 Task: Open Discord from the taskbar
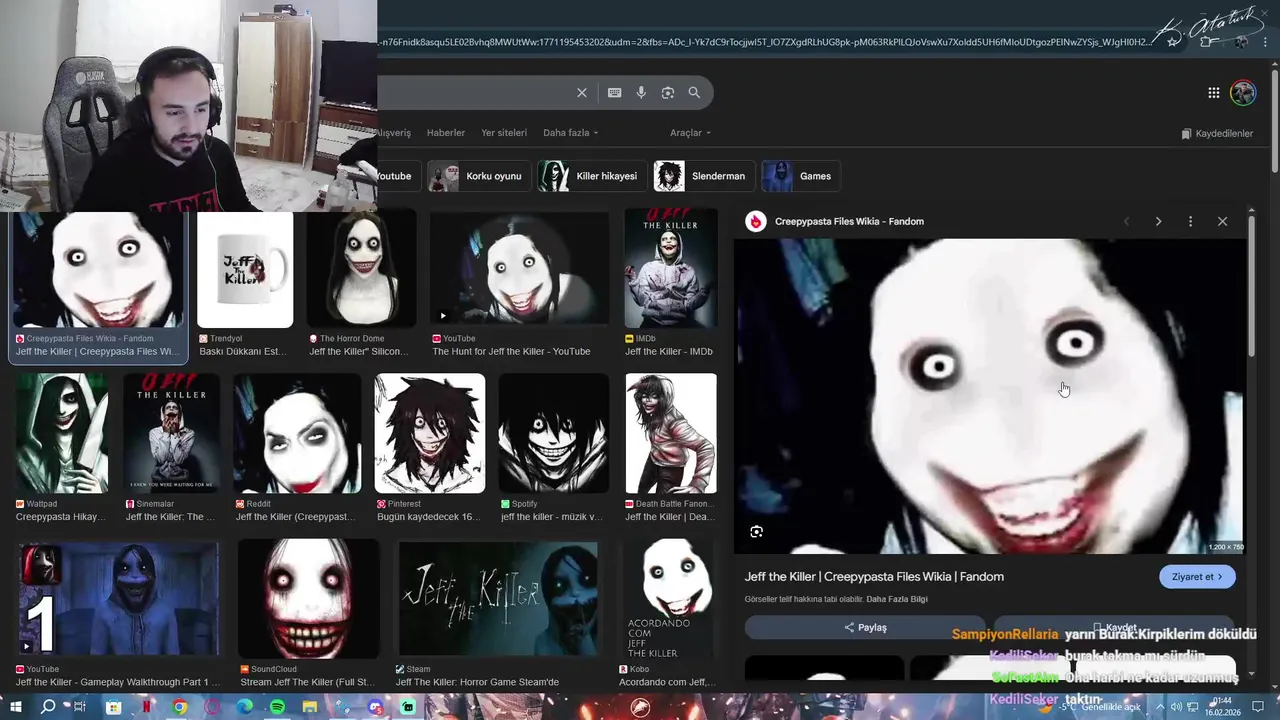[x=375, y=707]
